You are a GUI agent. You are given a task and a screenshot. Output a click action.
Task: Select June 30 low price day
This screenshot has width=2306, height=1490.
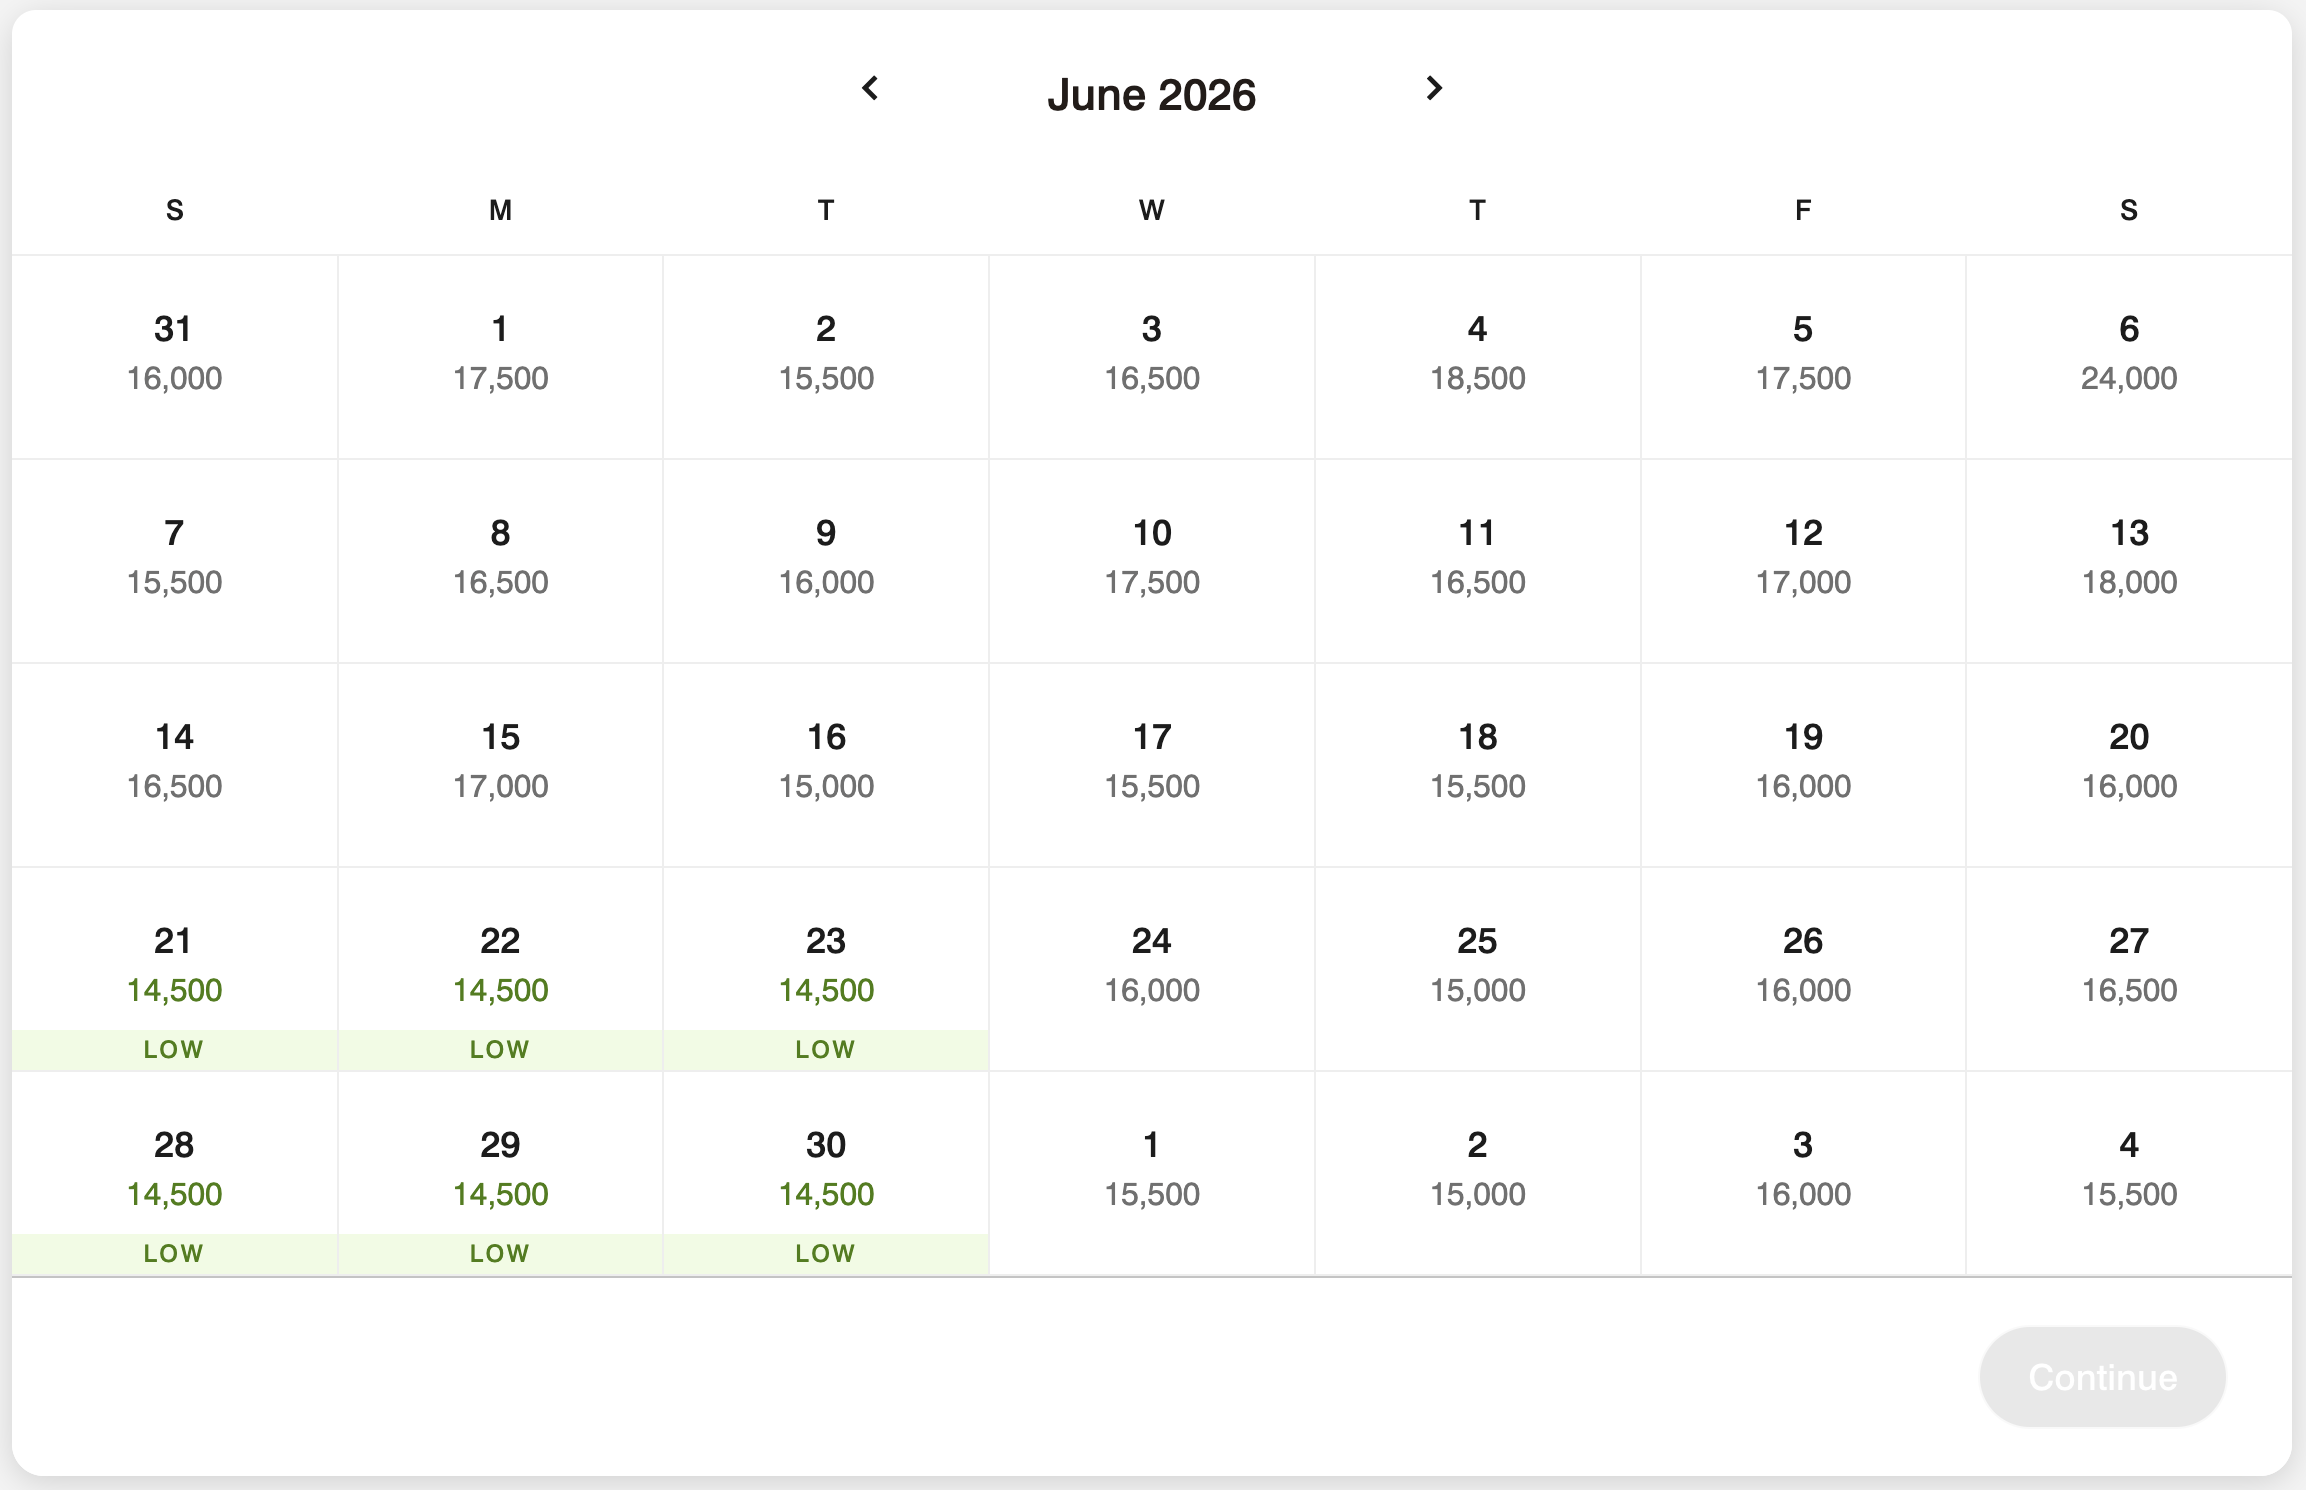click(x=826, y=1172)
